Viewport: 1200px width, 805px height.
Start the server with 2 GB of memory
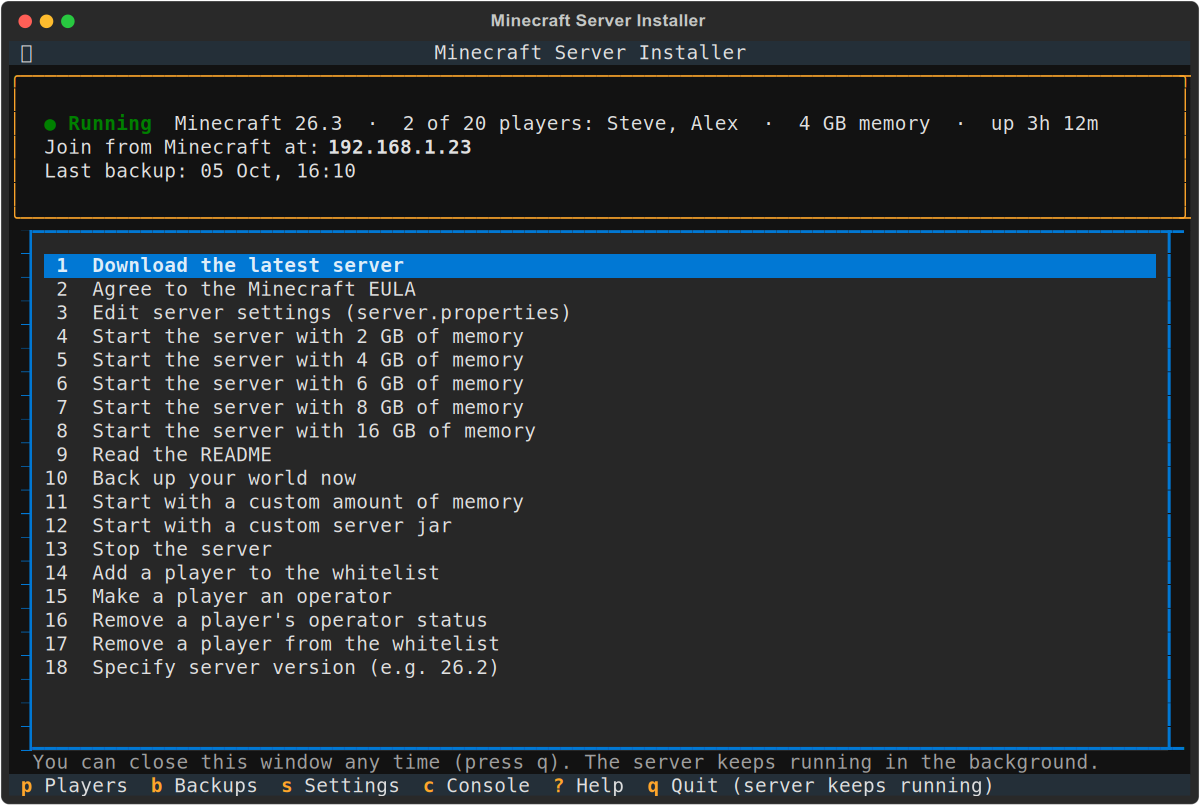click(600, 337)
